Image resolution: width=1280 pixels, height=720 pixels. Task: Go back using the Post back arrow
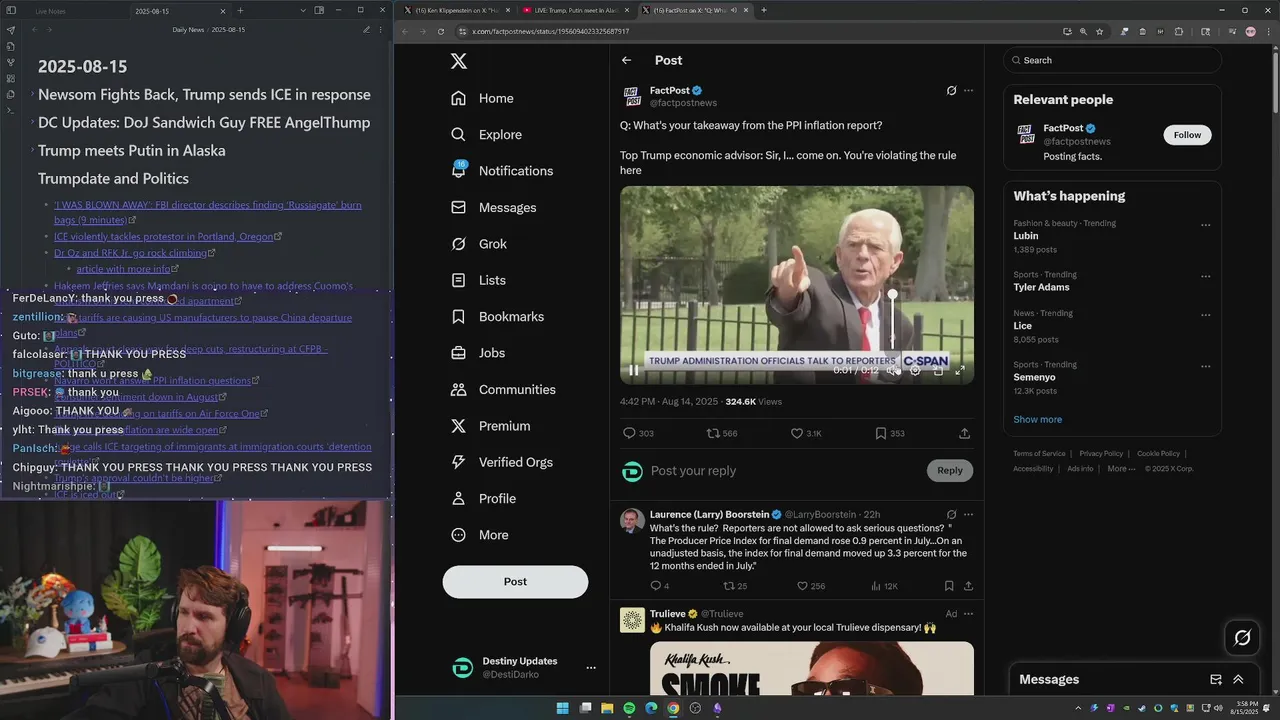[627, 60]
